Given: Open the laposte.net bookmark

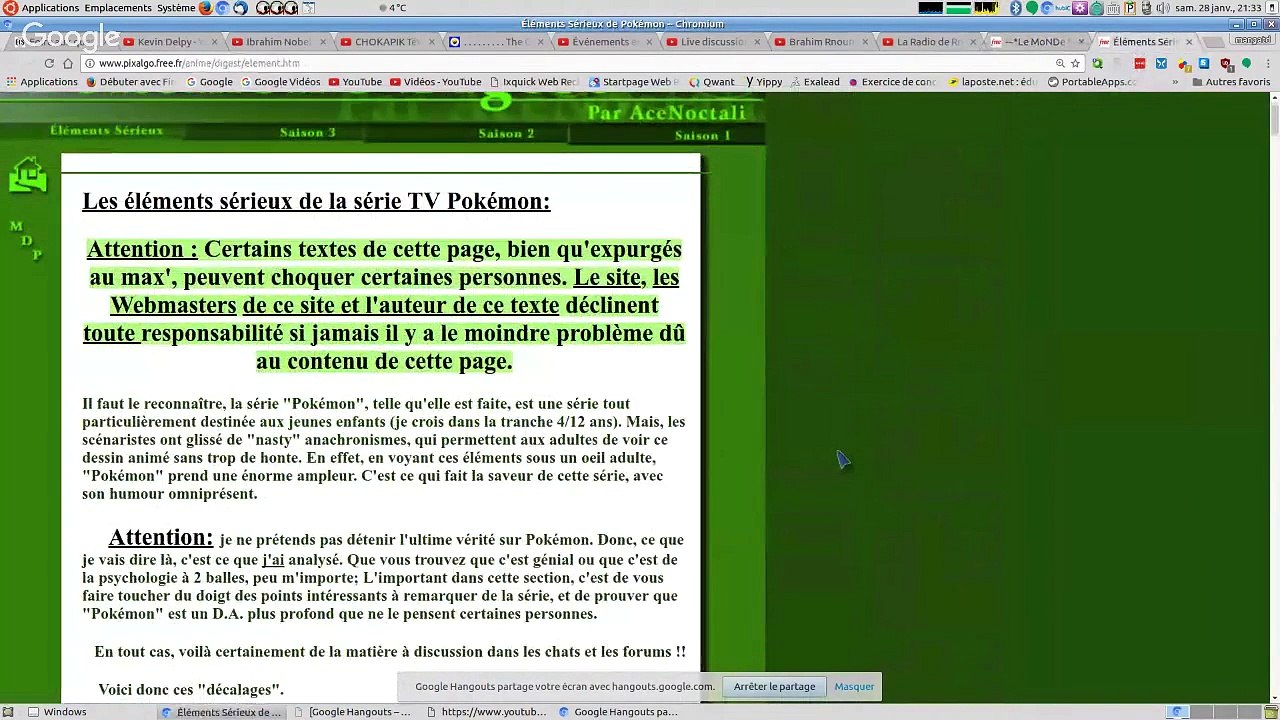Looking at the screenshot, I should point(992,82).
